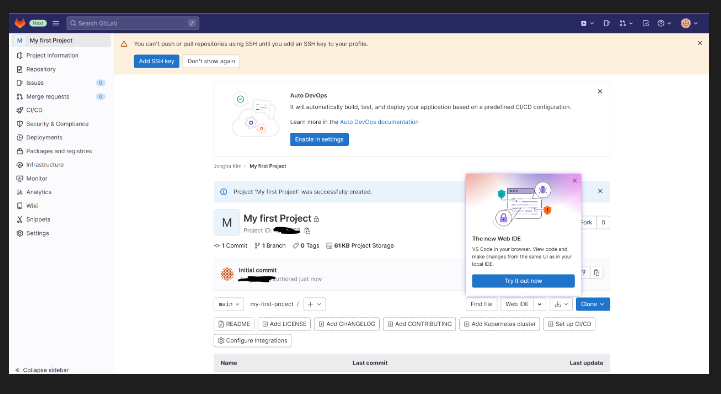Open user avatar menu in navbar

pos(689,23)
